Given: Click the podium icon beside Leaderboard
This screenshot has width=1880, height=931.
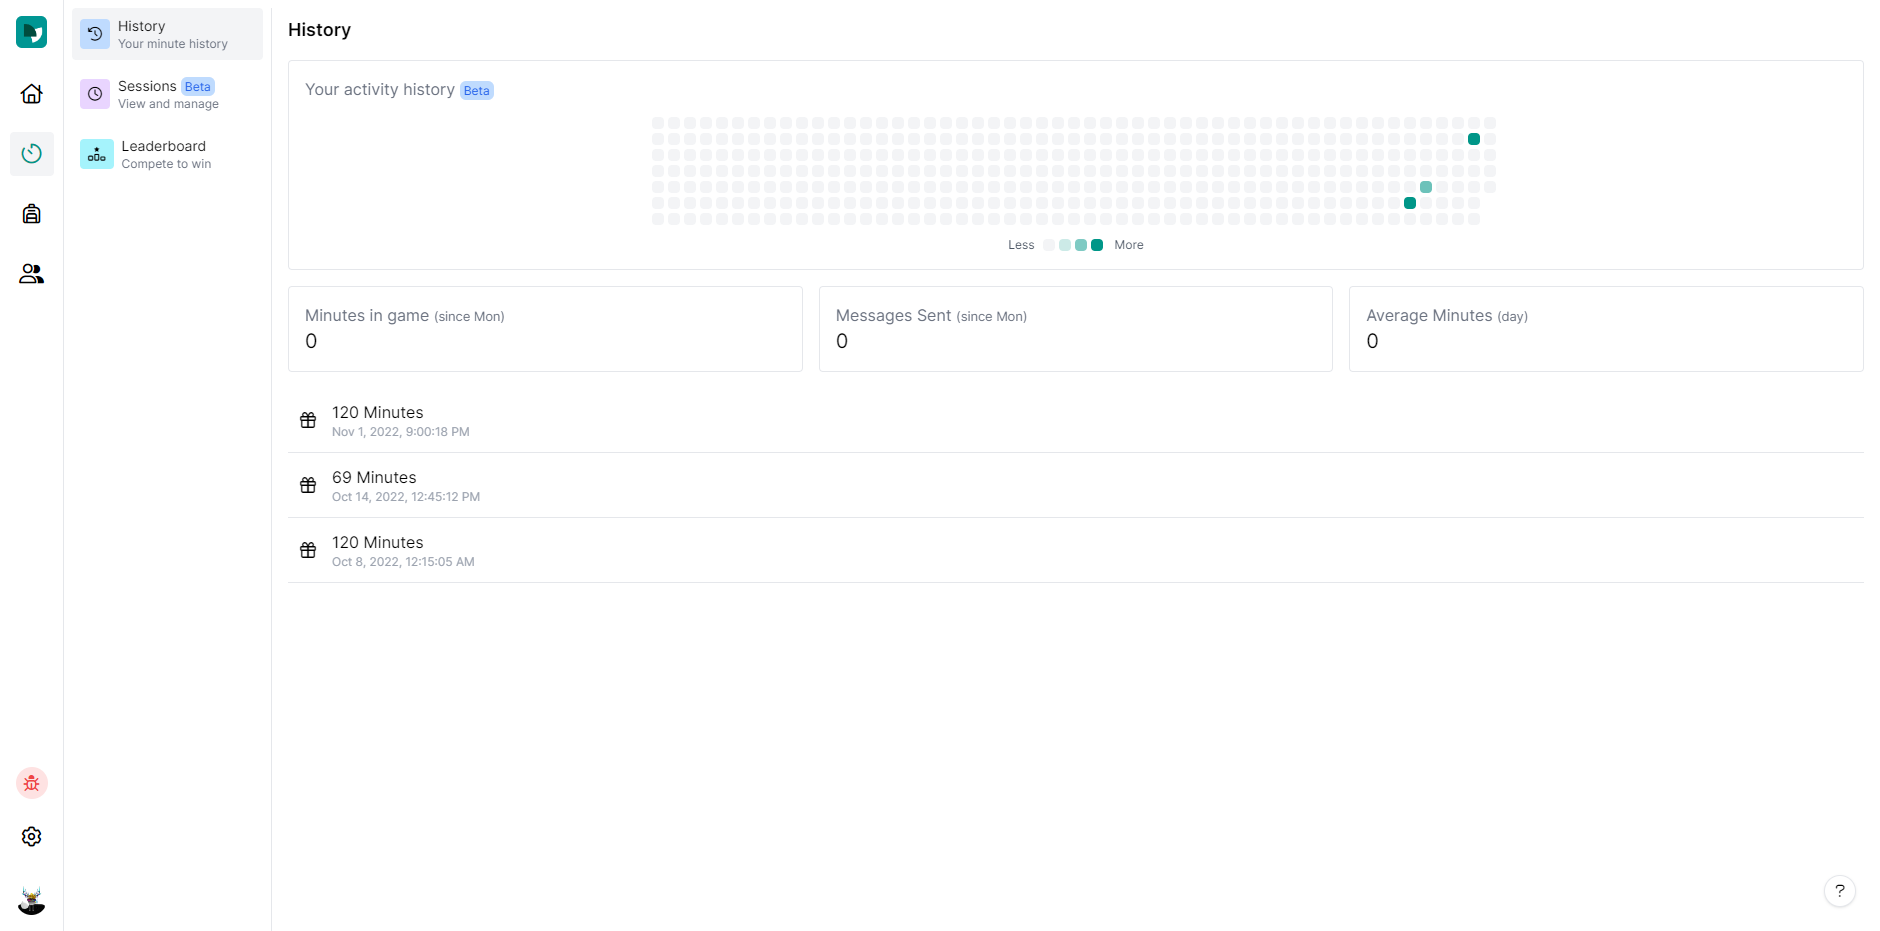Looking at the screenshot, I should [x=96, y=154].
